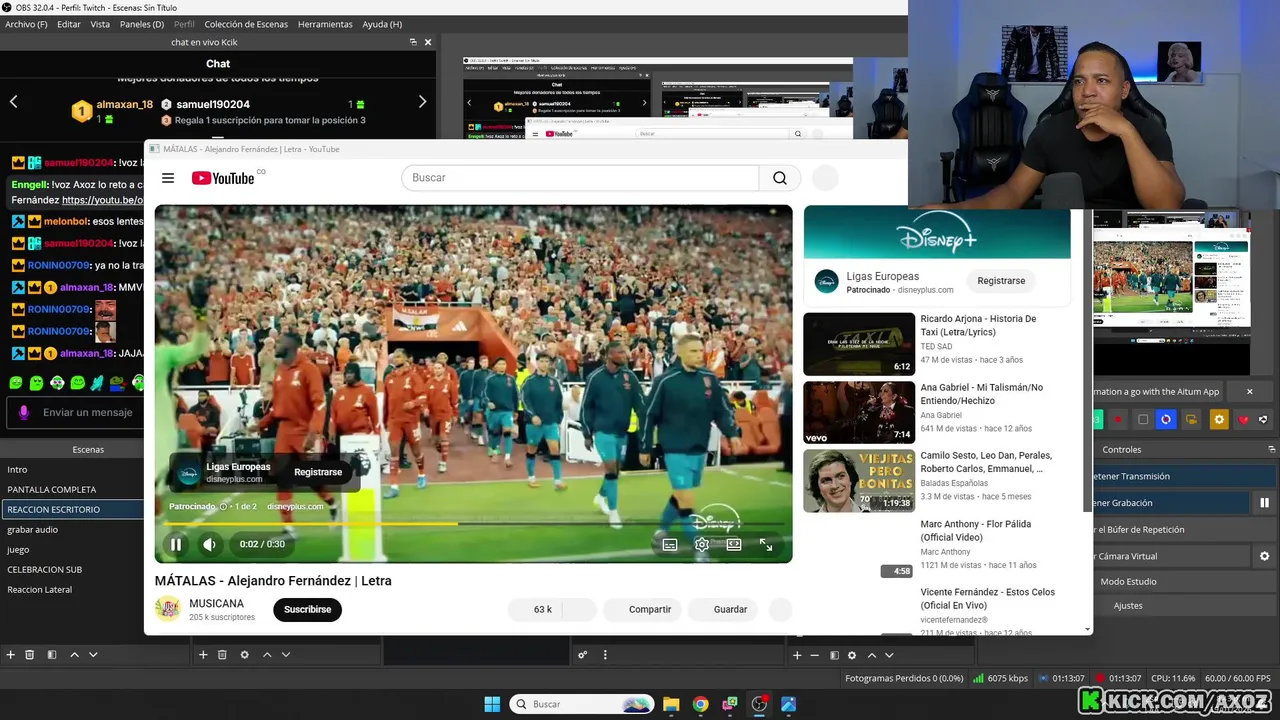This screenshot has width=1280, height=720.
Task: Open Colección de Escenas menu
Action: pos(246,24)
